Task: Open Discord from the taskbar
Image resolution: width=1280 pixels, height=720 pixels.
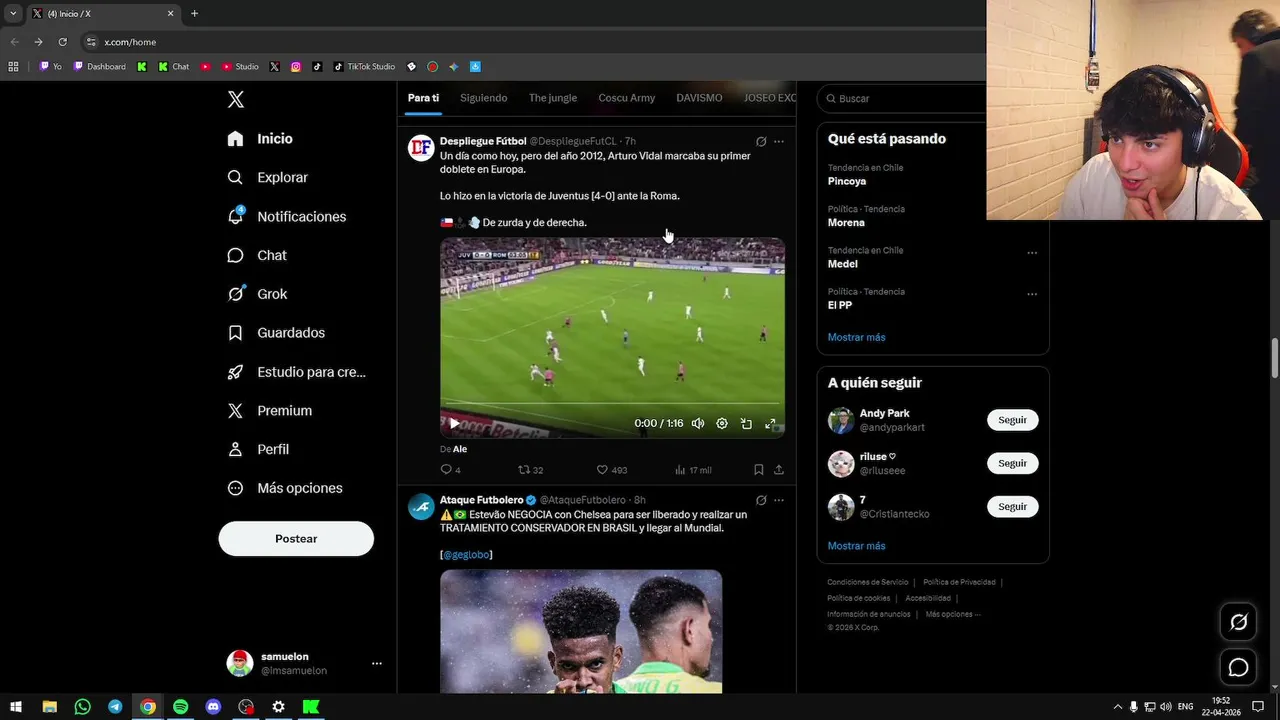Action: (213, 707)
